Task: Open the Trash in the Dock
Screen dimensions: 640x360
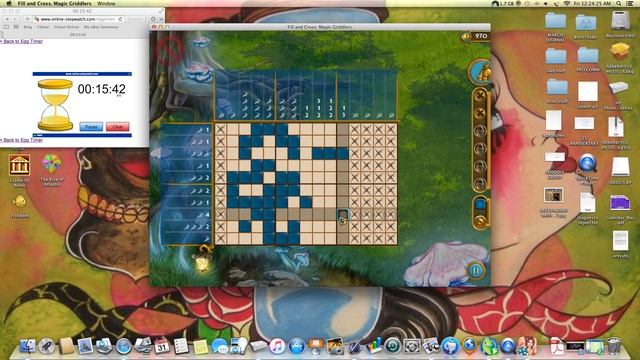Action: [614, 346]
